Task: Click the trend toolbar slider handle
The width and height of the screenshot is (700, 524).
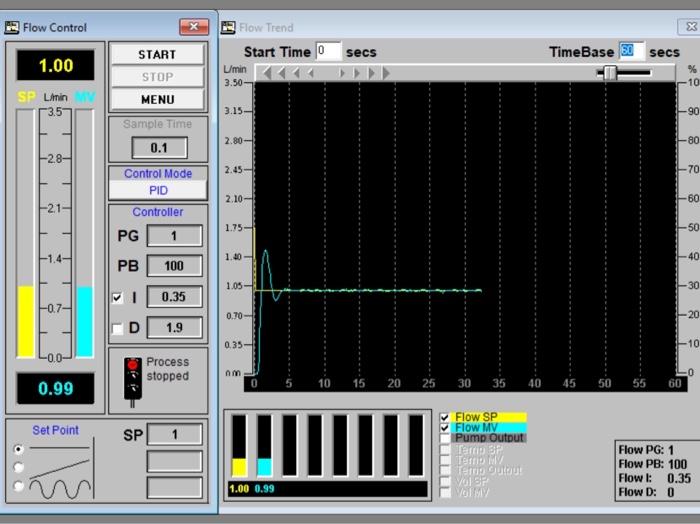Action: coord(610,73)
